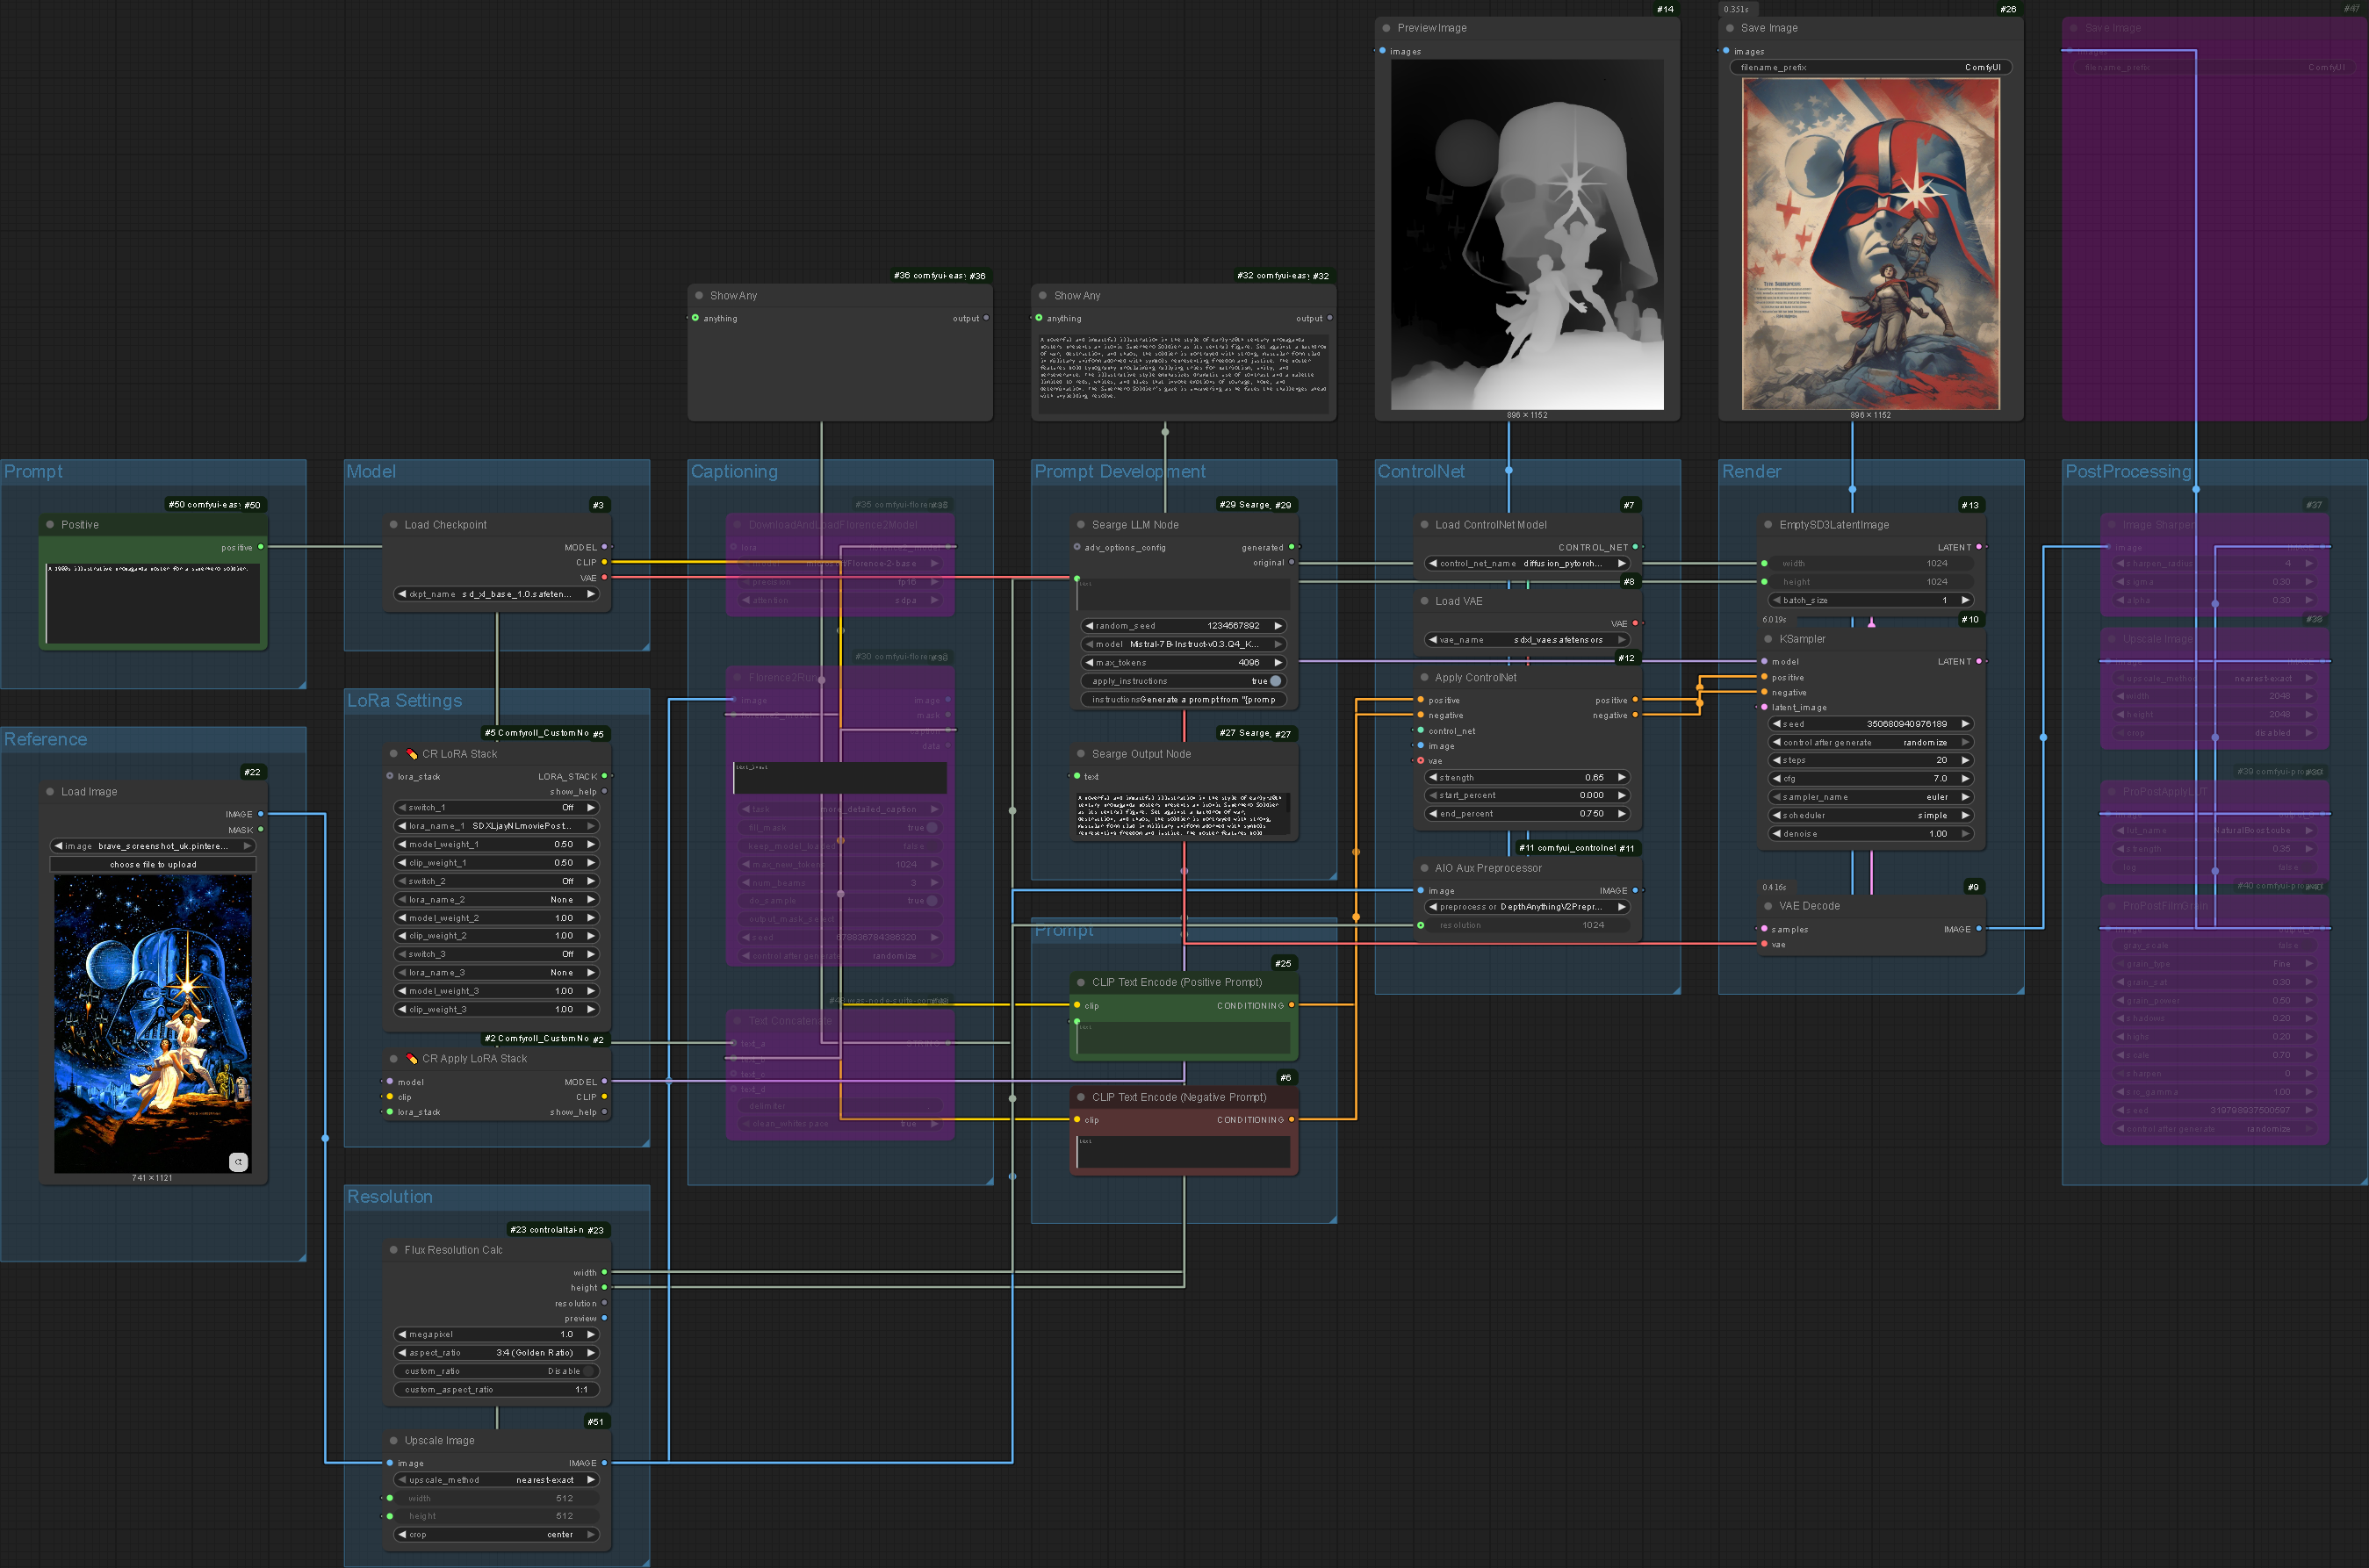Image resolution: width=2369 pixels, height=1568 pixels.
Task: Open the model dropdown showing Mistral-7B-Instruct
Action: 1182,644
